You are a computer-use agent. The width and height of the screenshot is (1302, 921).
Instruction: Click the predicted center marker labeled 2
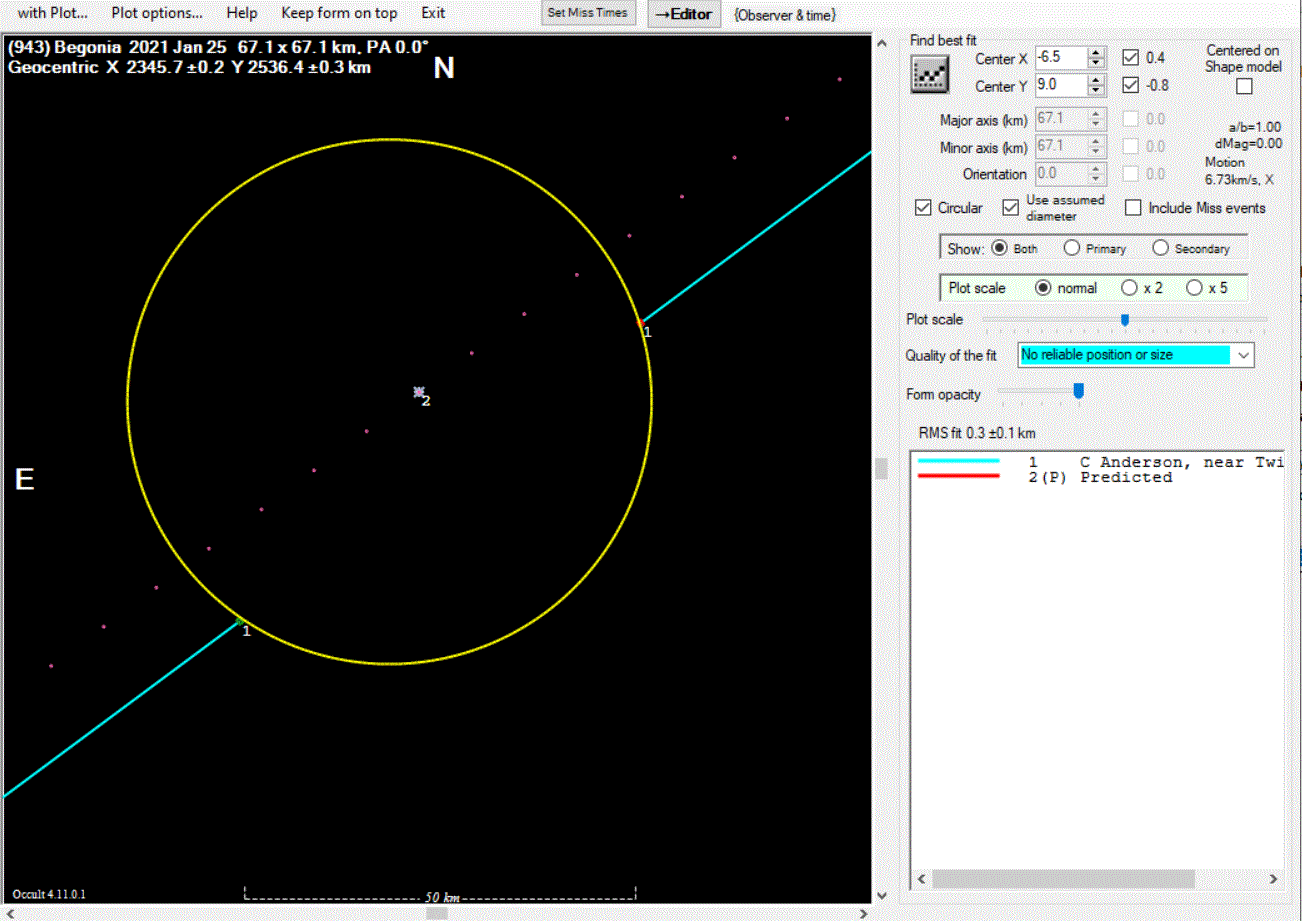(x=419, y=392)
